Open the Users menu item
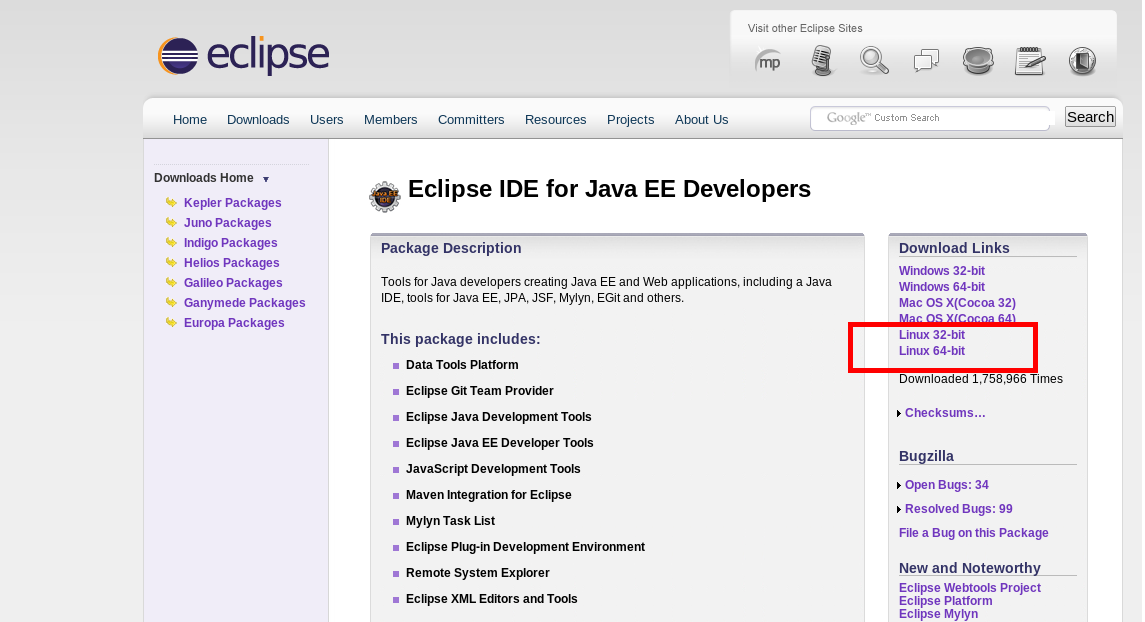 click(326, 120)
